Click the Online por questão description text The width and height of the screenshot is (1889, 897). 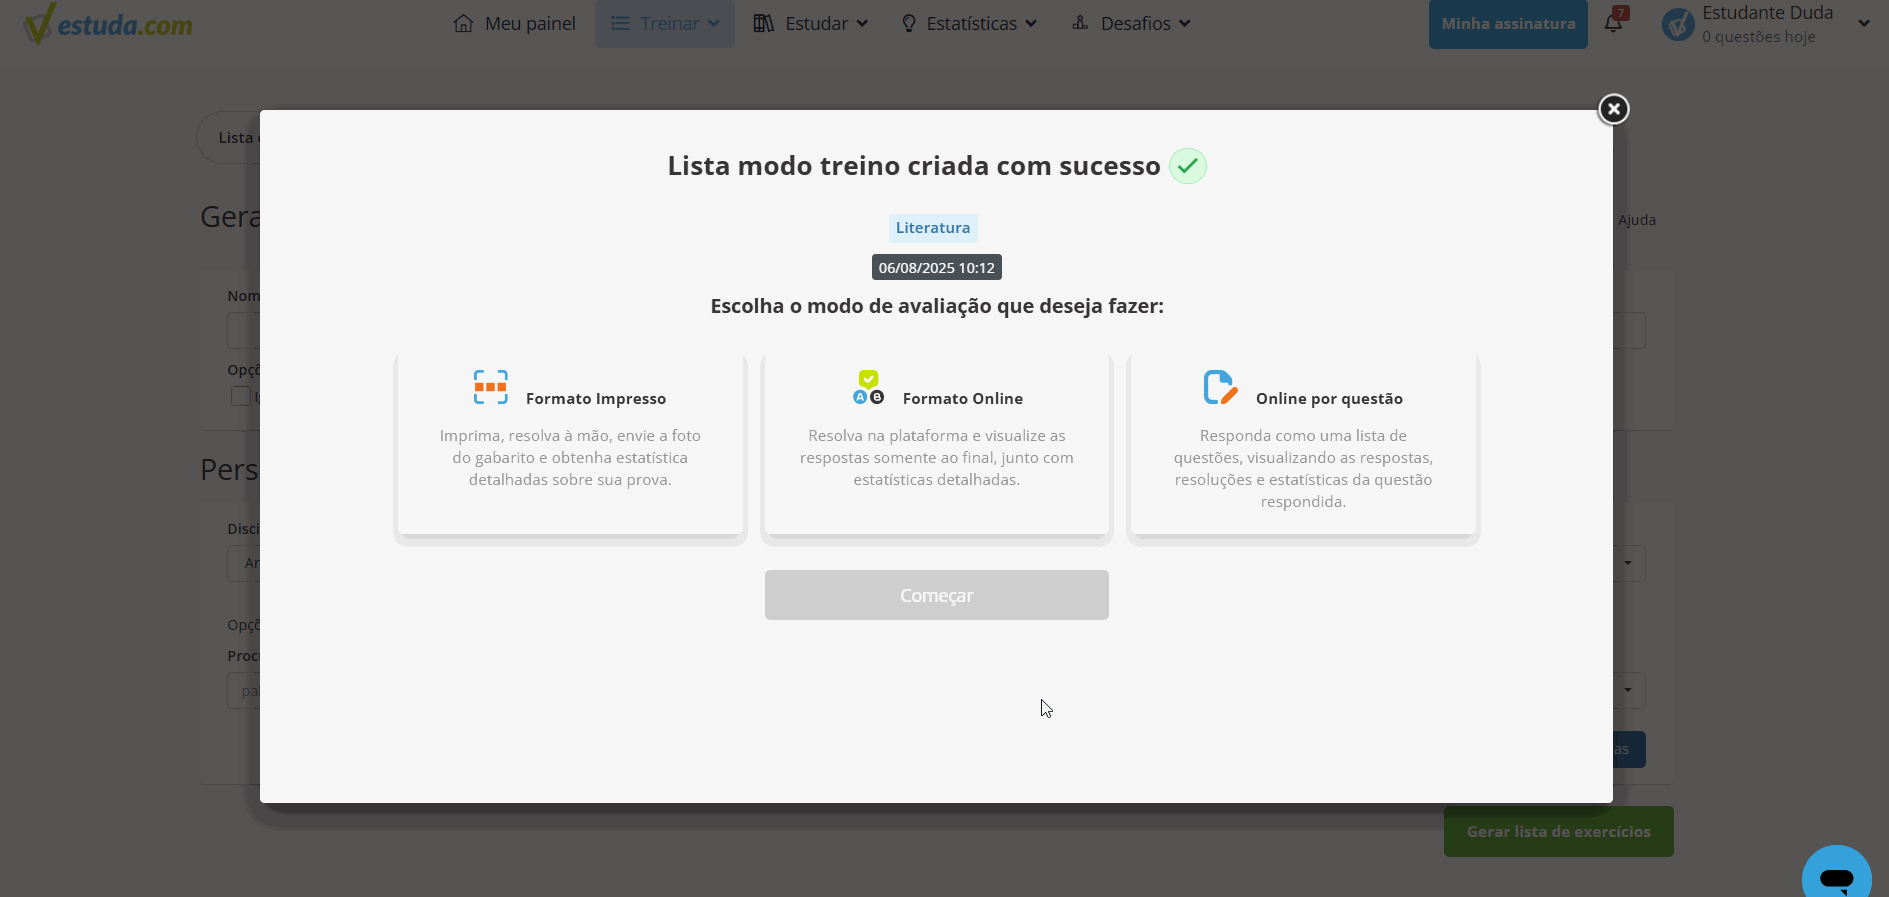(1303, 469)
